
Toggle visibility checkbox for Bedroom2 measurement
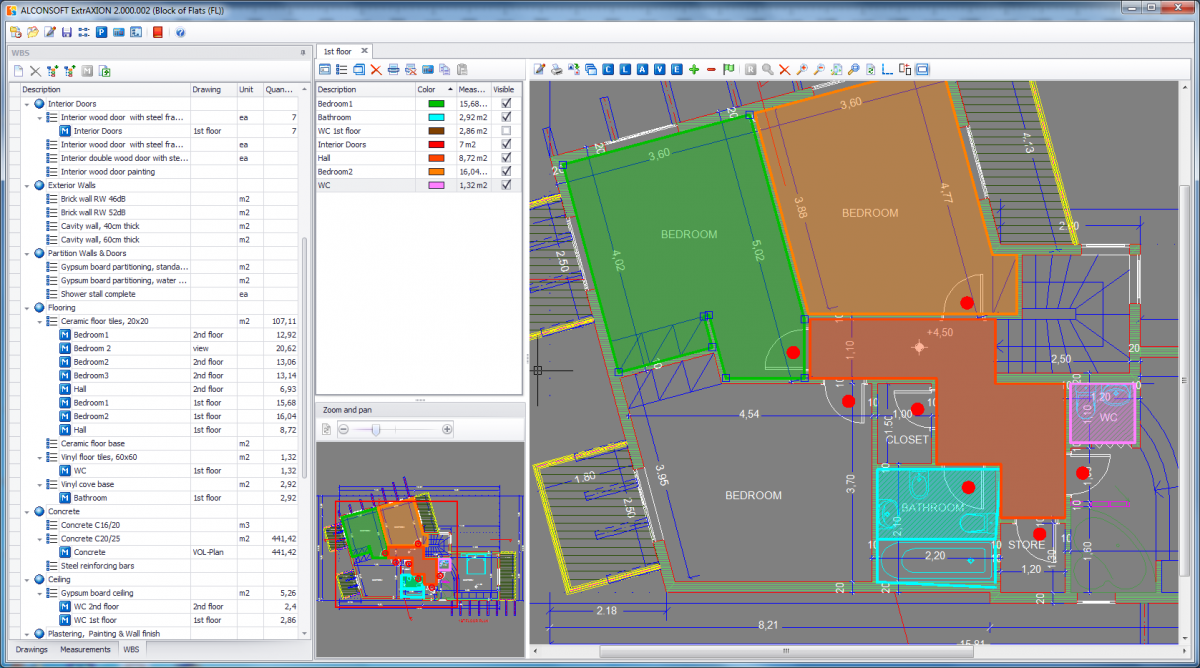pos(507,171)
